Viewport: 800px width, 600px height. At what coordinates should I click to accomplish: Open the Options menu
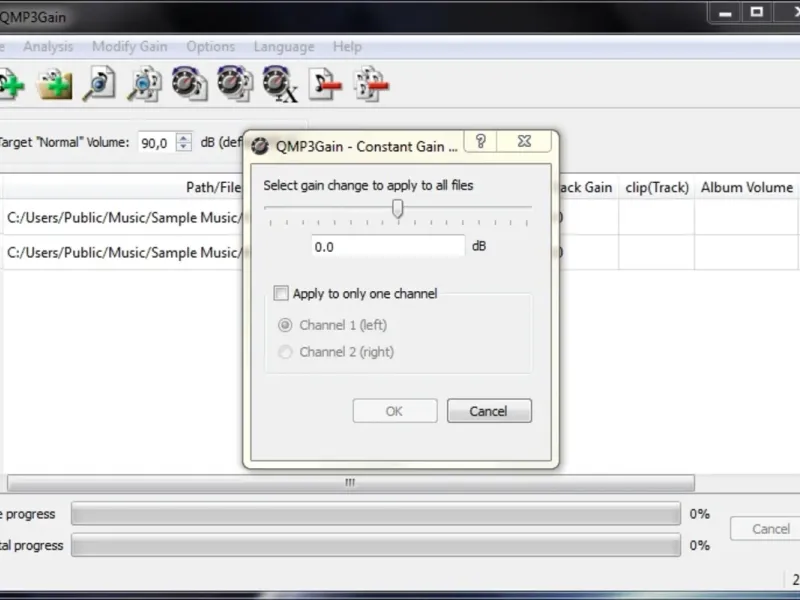coord(211,46)
